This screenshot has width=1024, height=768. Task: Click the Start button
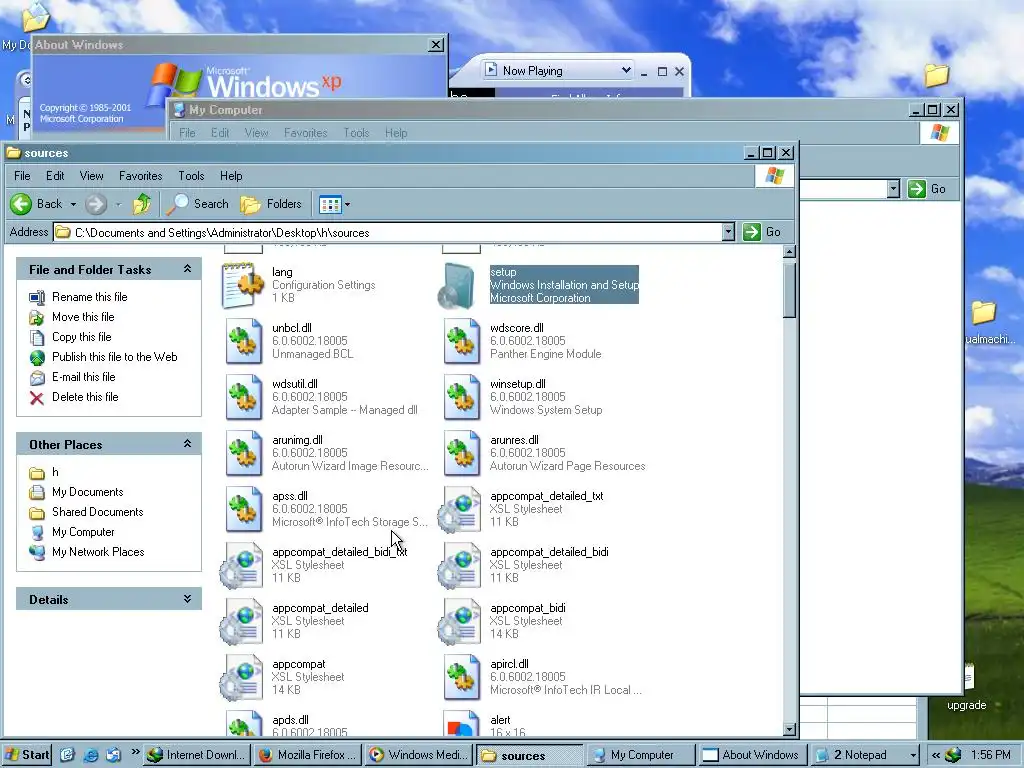(x=27, y=755)
